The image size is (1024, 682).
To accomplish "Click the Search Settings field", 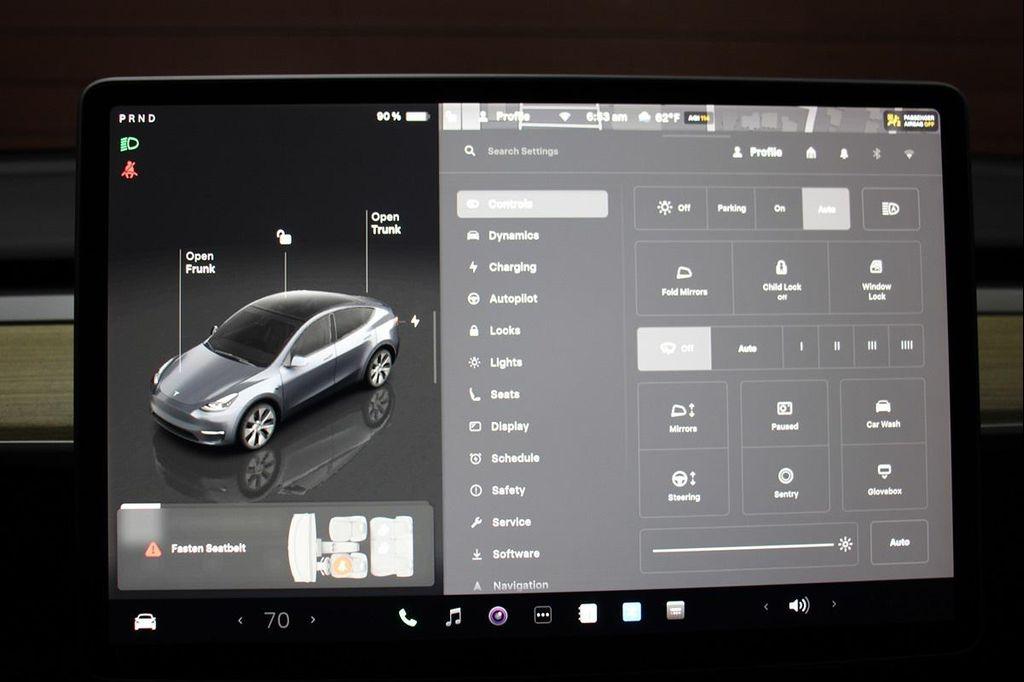I will tap(520, 150).
